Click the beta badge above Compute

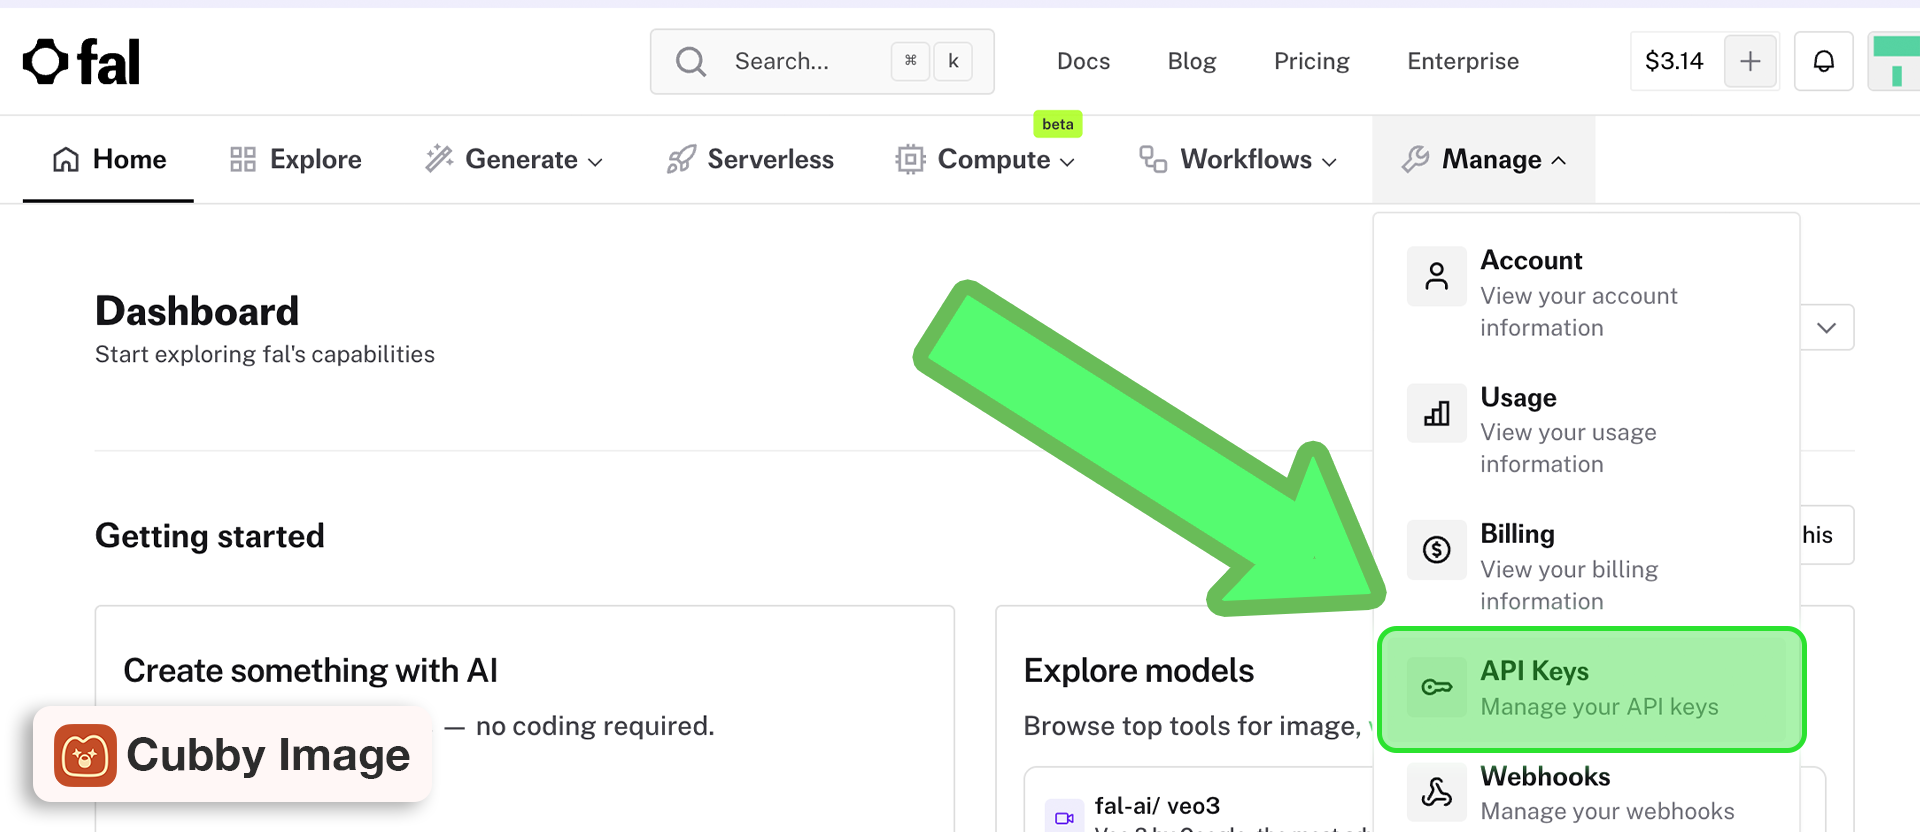1058,124
